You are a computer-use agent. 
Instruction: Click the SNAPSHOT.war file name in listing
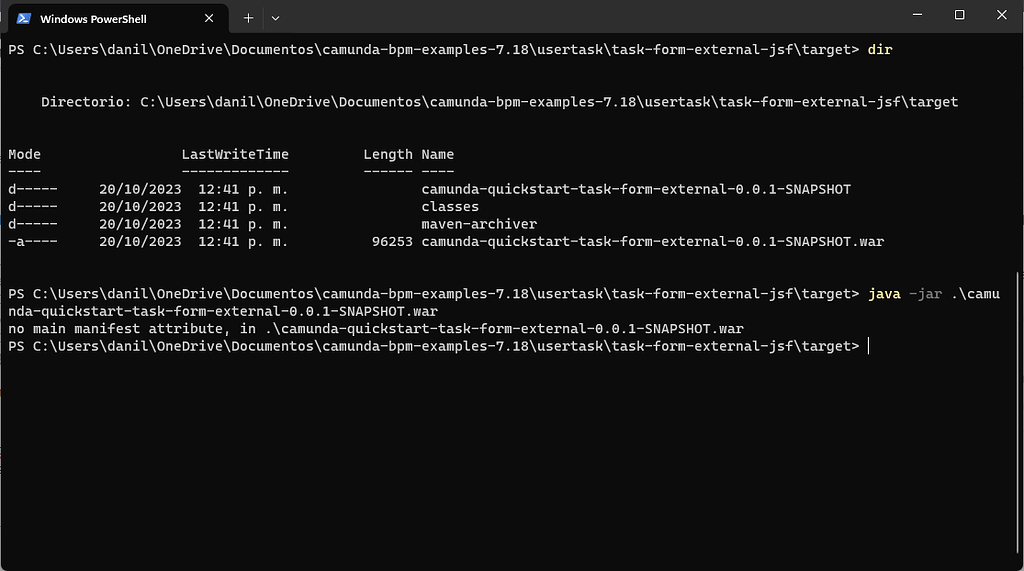[x=652, y=242]
